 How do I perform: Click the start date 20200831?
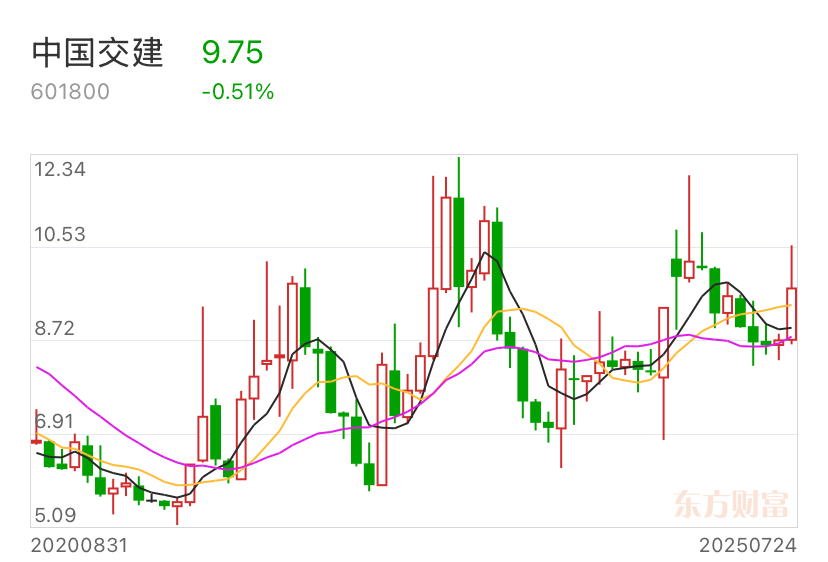click(79, 545)
